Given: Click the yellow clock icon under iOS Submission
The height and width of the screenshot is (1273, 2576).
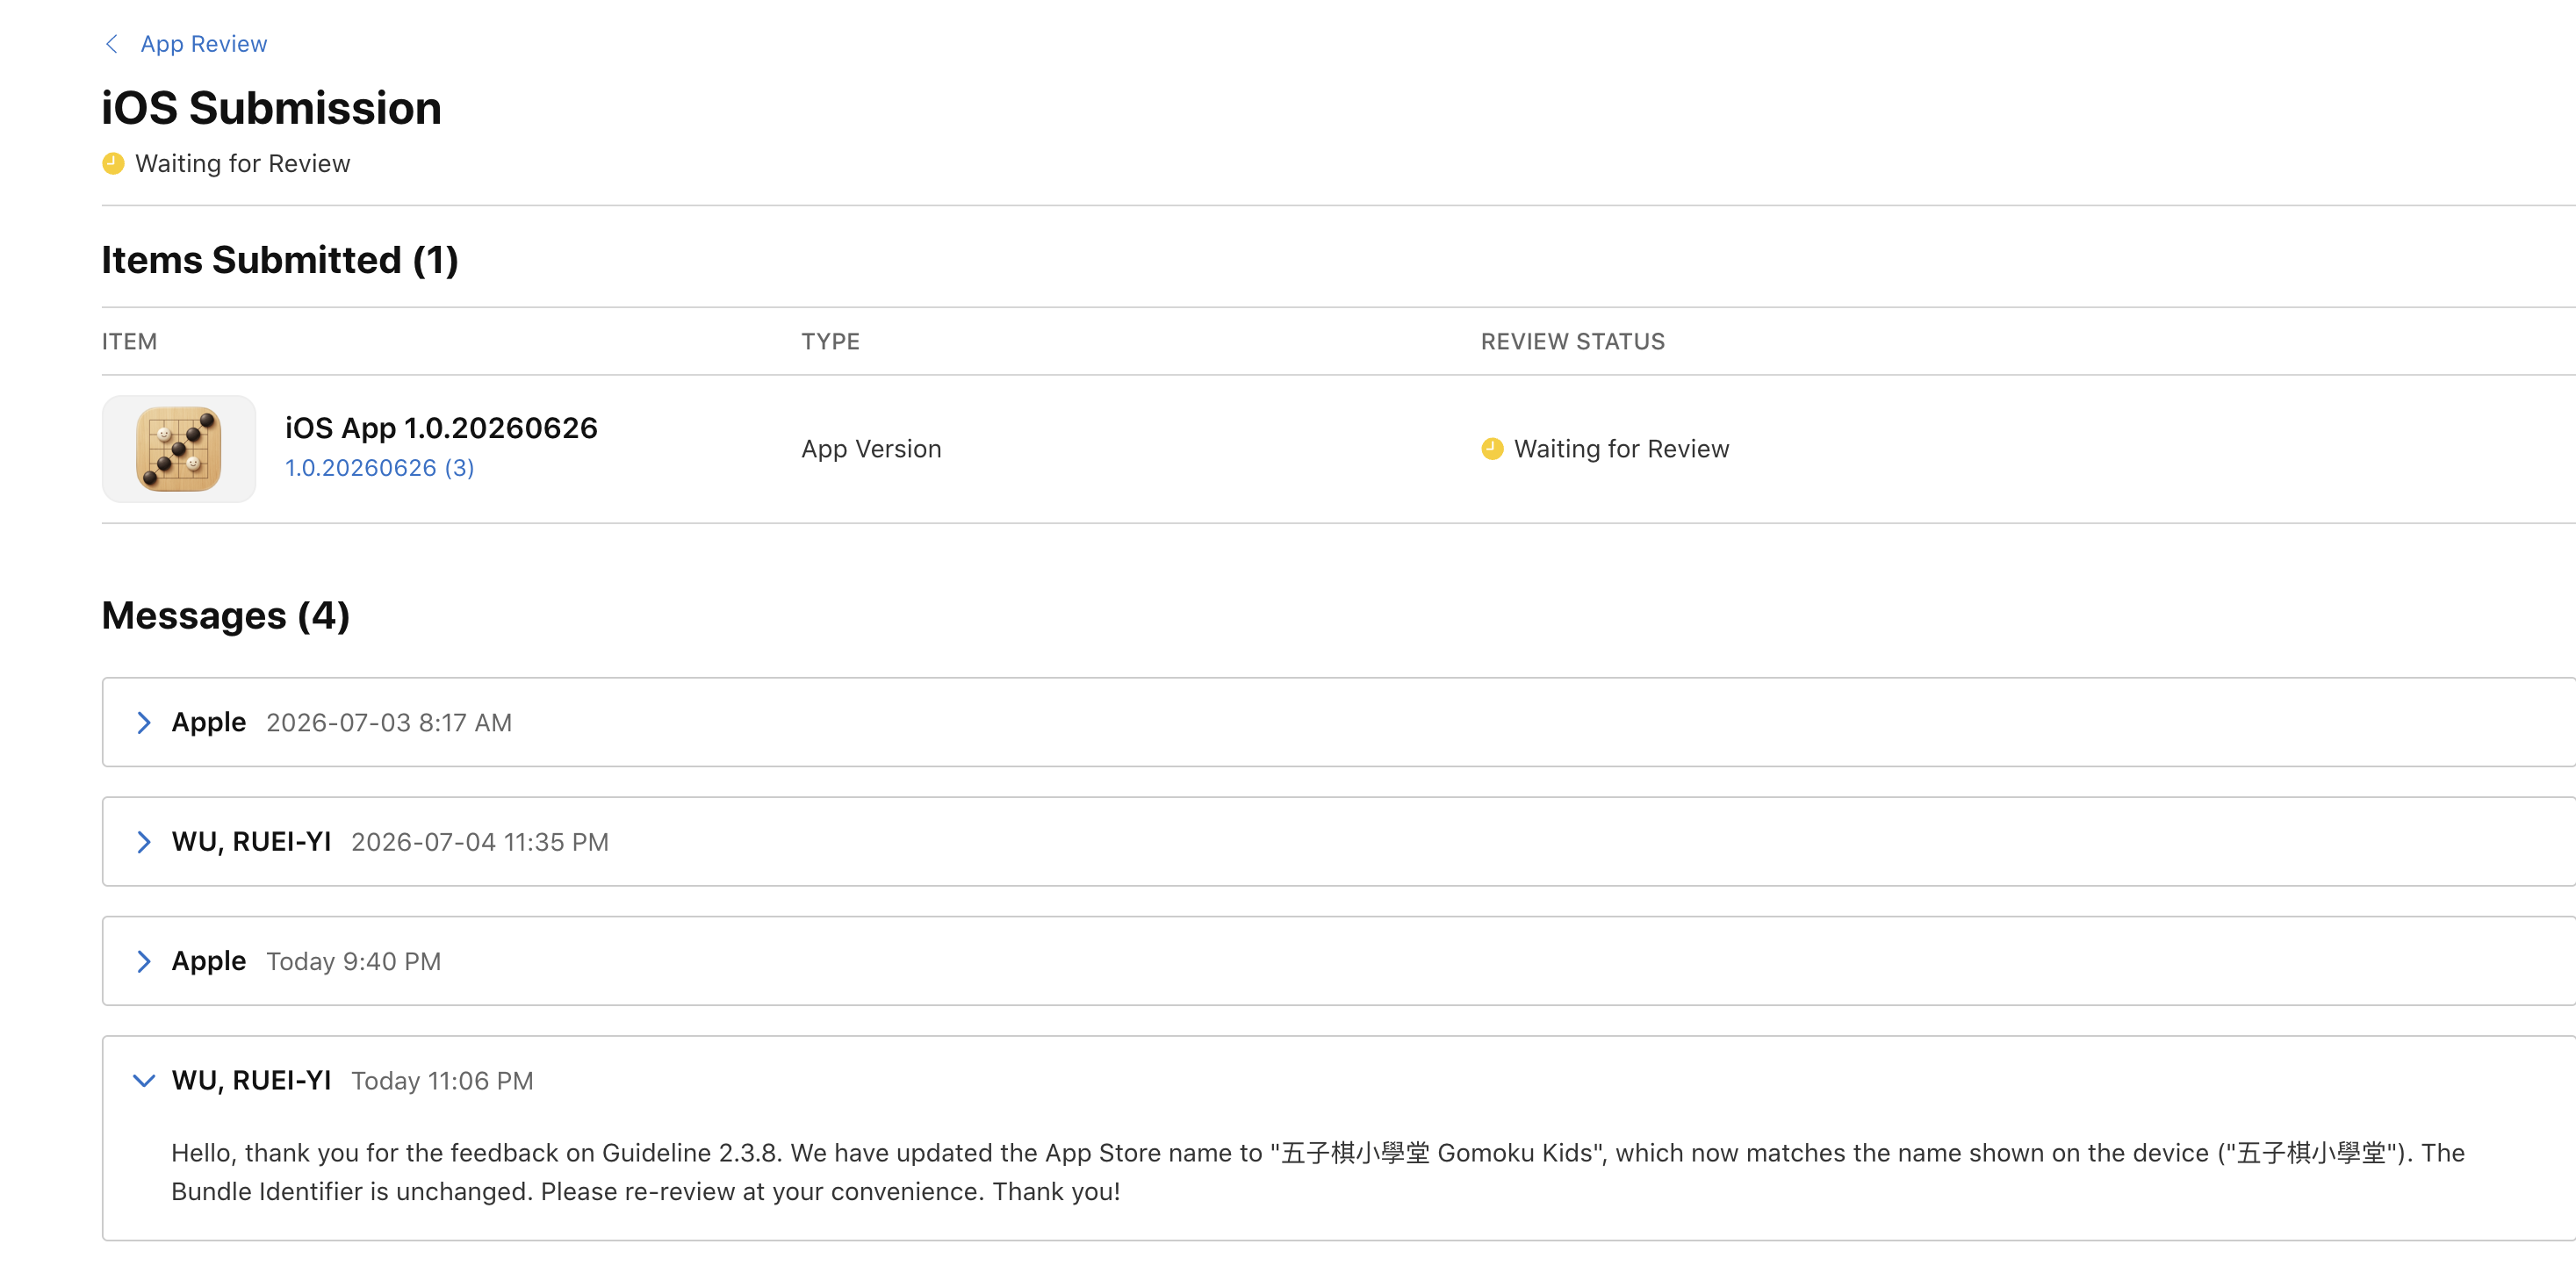Looking at the screenshot, I should (x=113, y=163).
